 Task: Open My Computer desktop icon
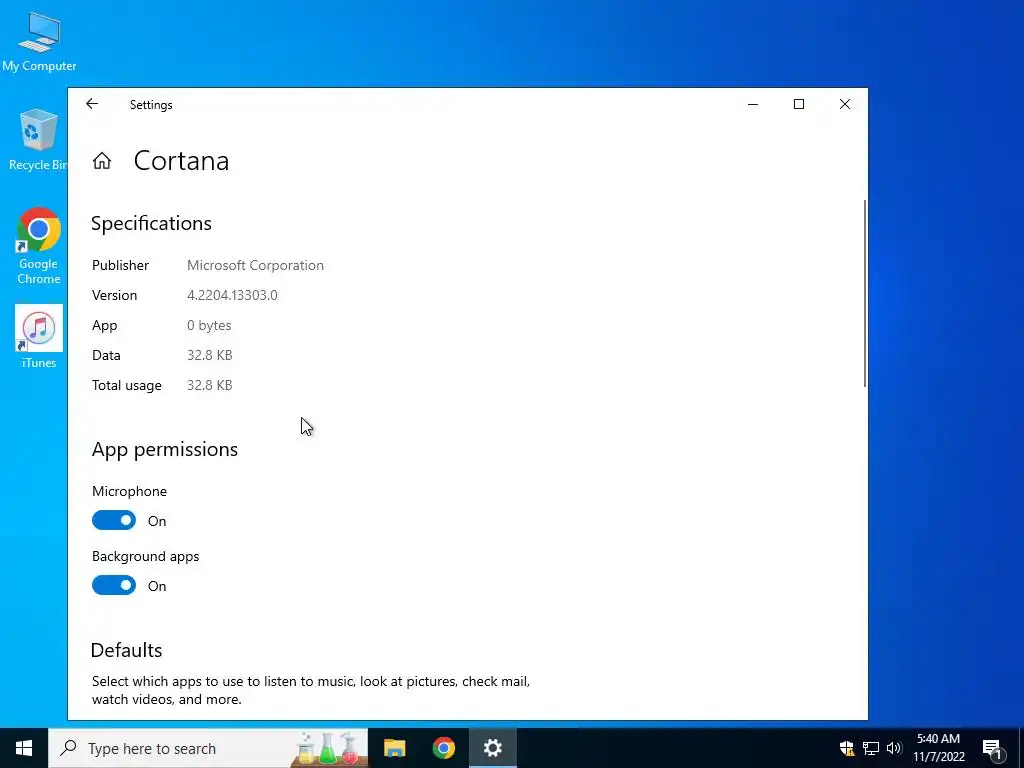point(39,42)
